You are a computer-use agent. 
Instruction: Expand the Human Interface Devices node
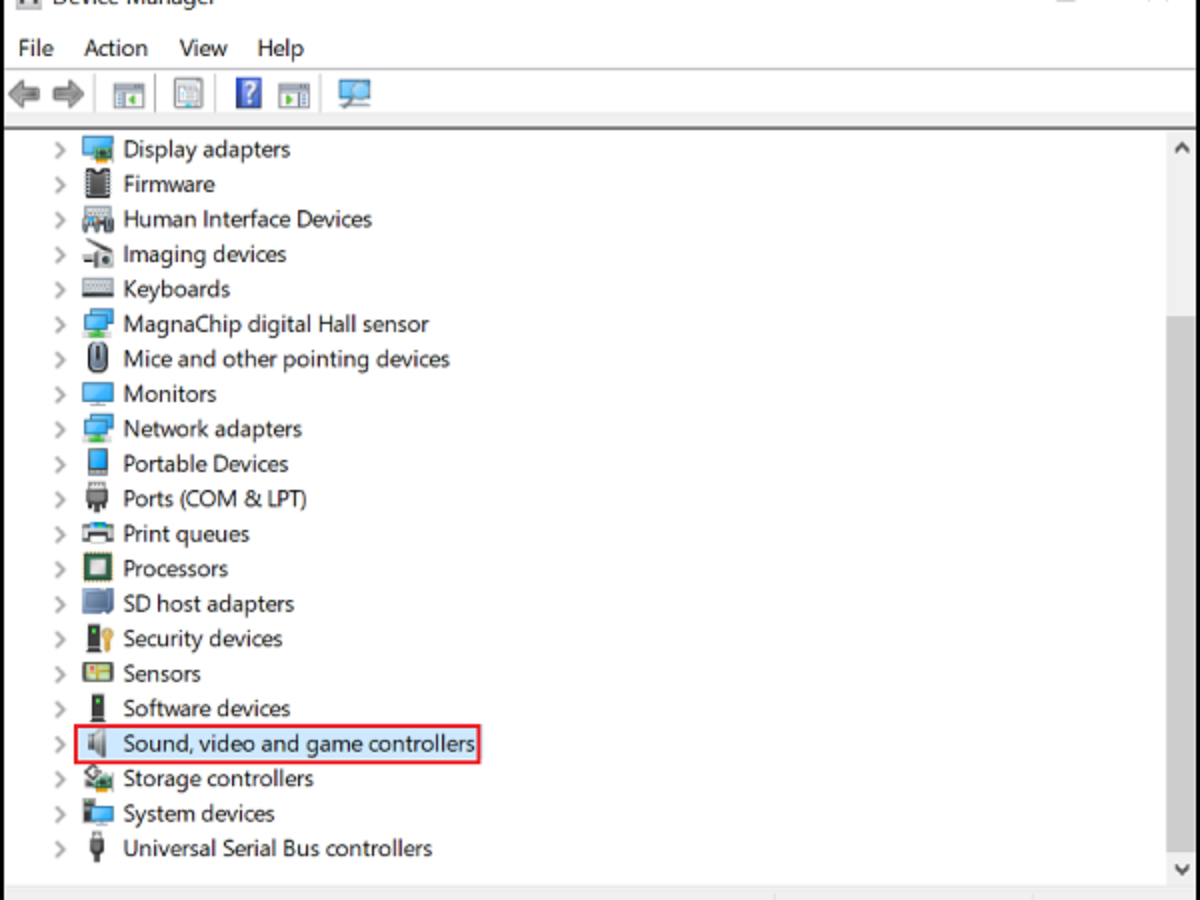click(60, 220)
